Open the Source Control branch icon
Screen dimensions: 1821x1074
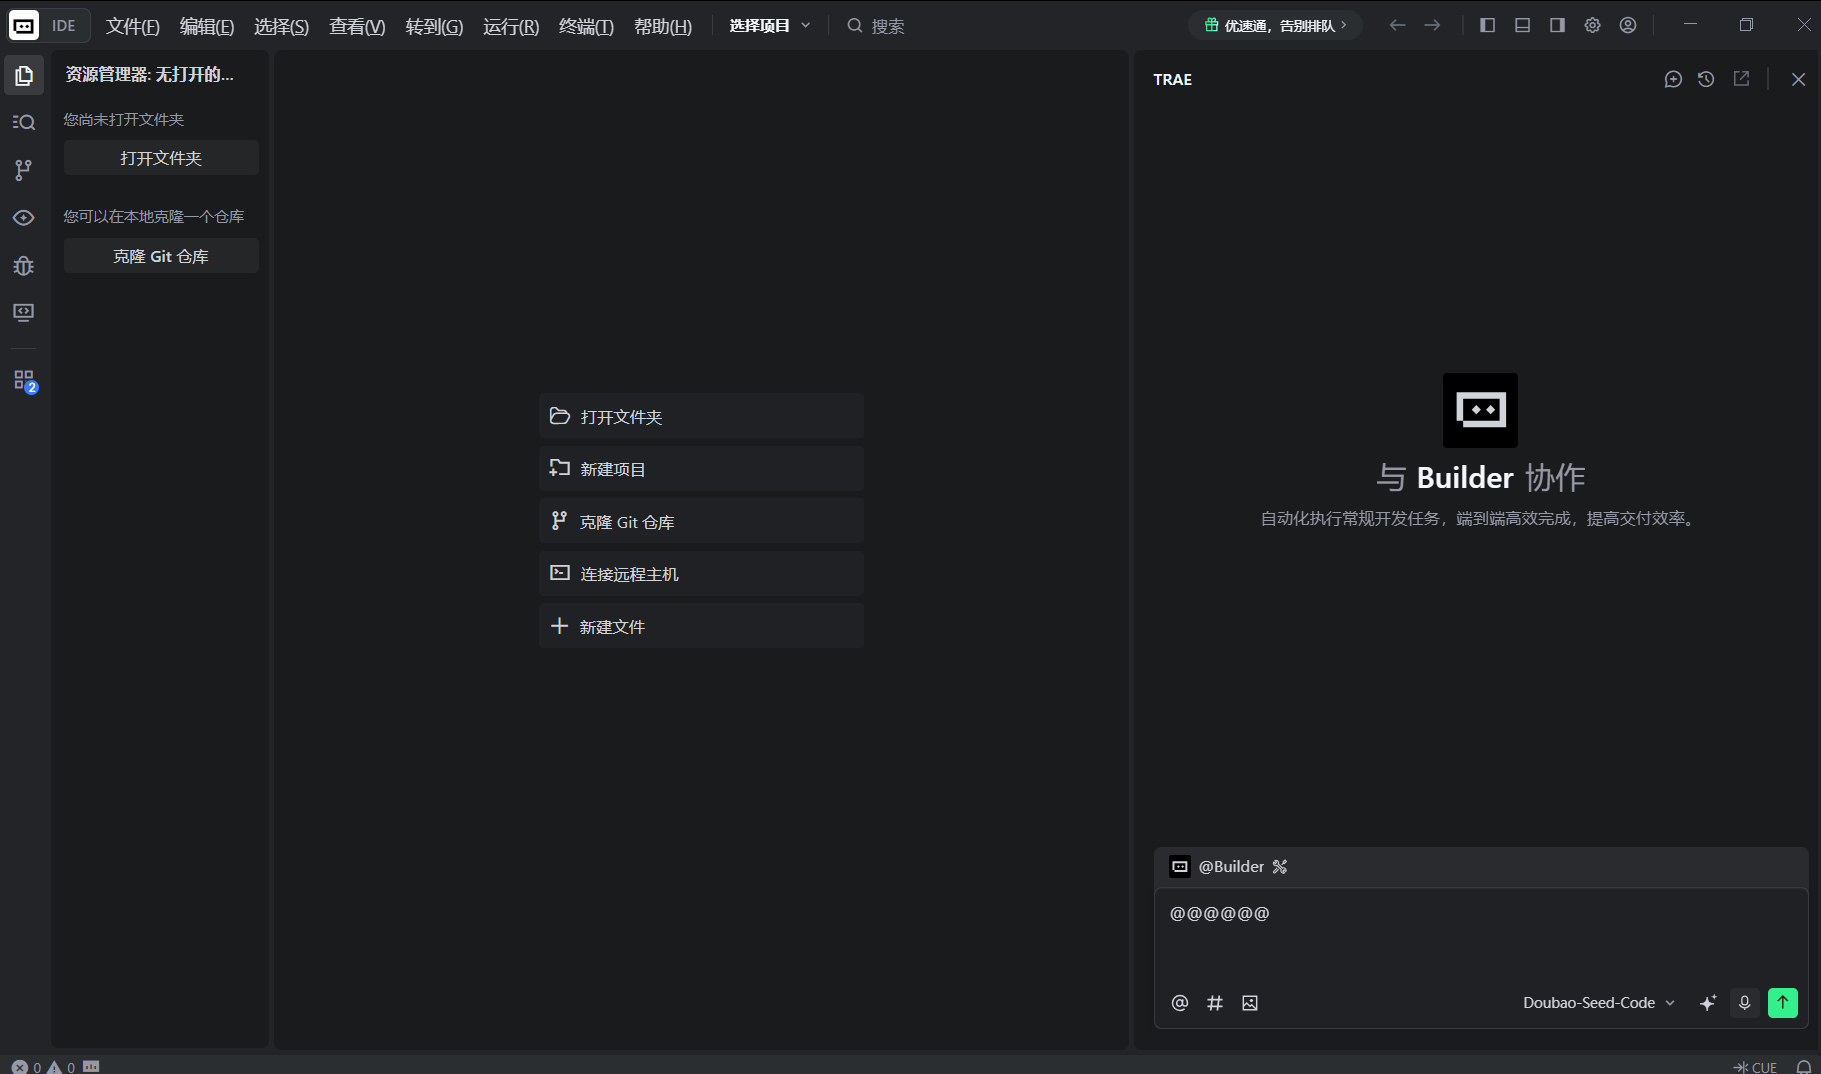pos(24,170)
